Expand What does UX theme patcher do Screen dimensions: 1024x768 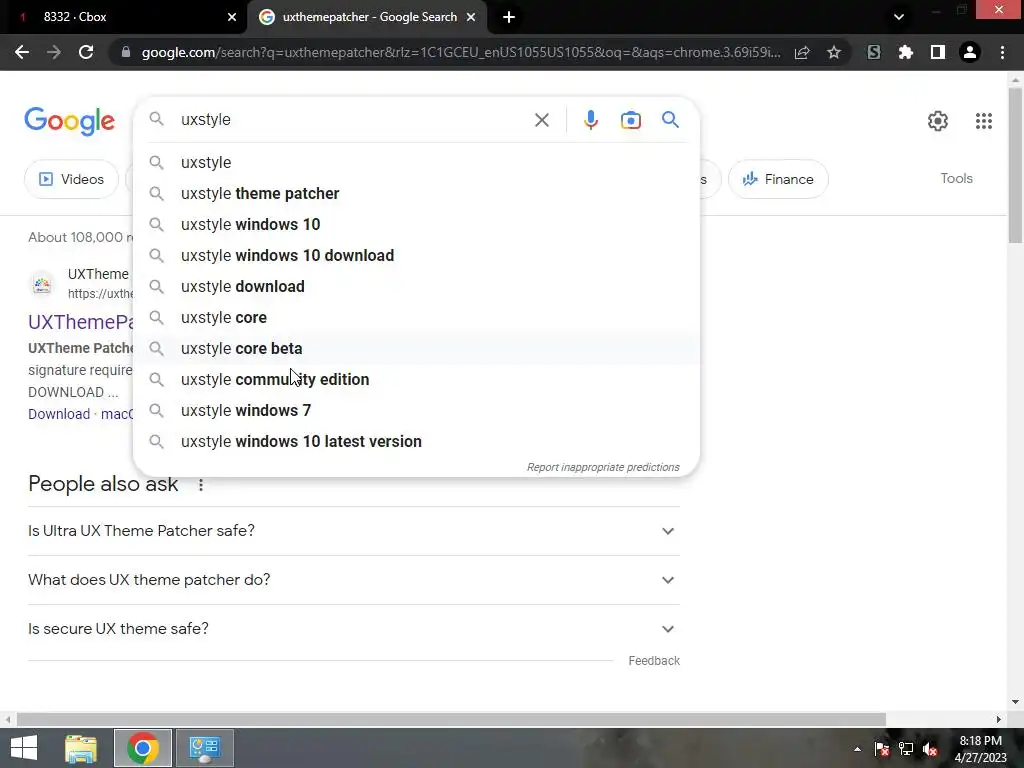pos(353,580)
